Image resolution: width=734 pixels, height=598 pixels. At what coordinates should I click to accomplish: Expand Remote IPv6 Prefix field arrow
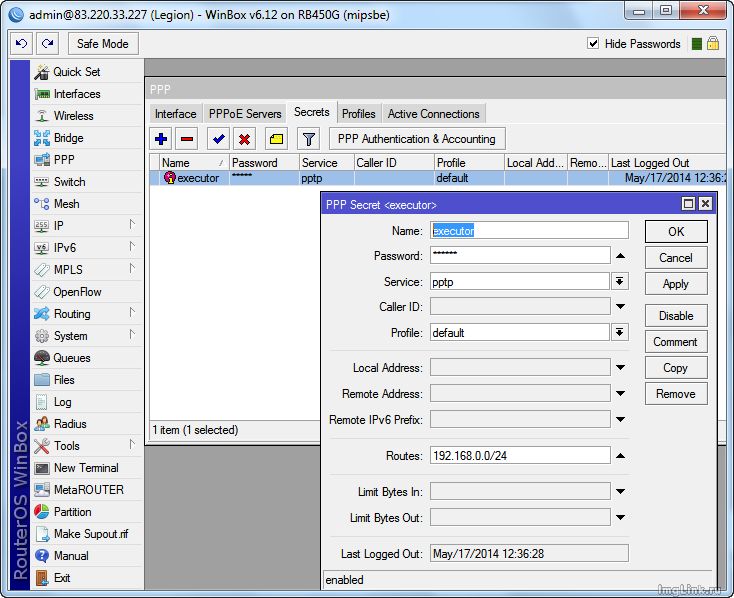[x=620, y=420]
